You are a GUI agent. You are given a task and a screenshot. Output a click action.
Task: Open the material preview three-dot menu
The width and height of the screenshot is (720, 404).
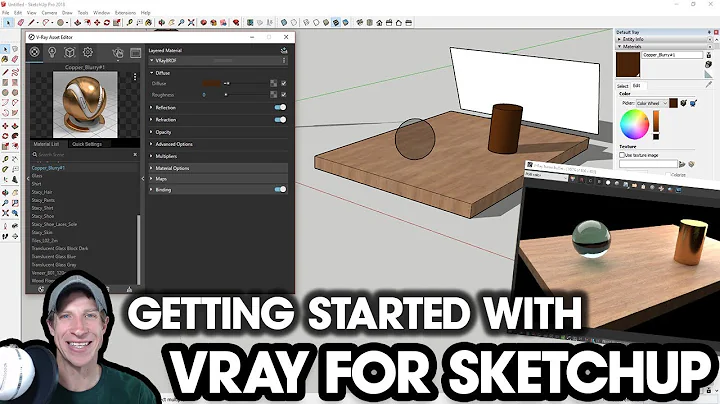pos(135,77)
